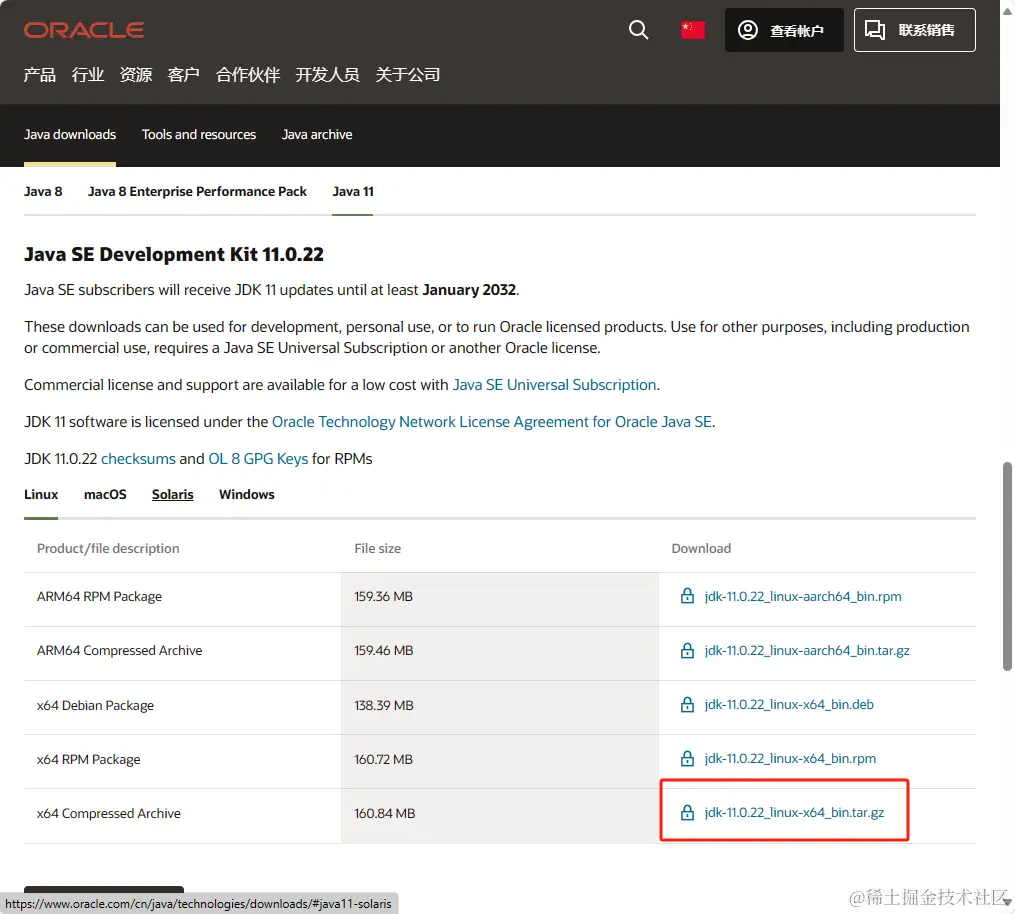1015x914 pixels.
Task: Click the '159.36 MB' file size
Action: (x=383, y=597)
